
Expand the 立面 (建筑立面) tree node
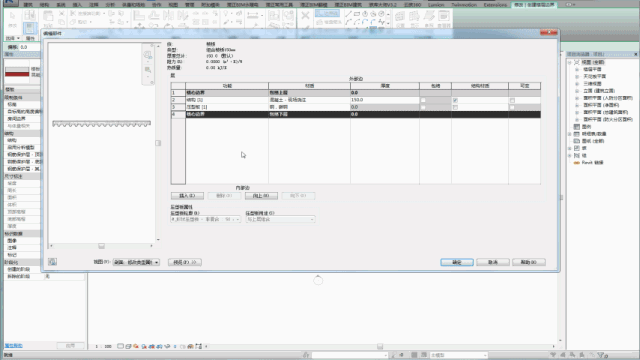point(577,91)
